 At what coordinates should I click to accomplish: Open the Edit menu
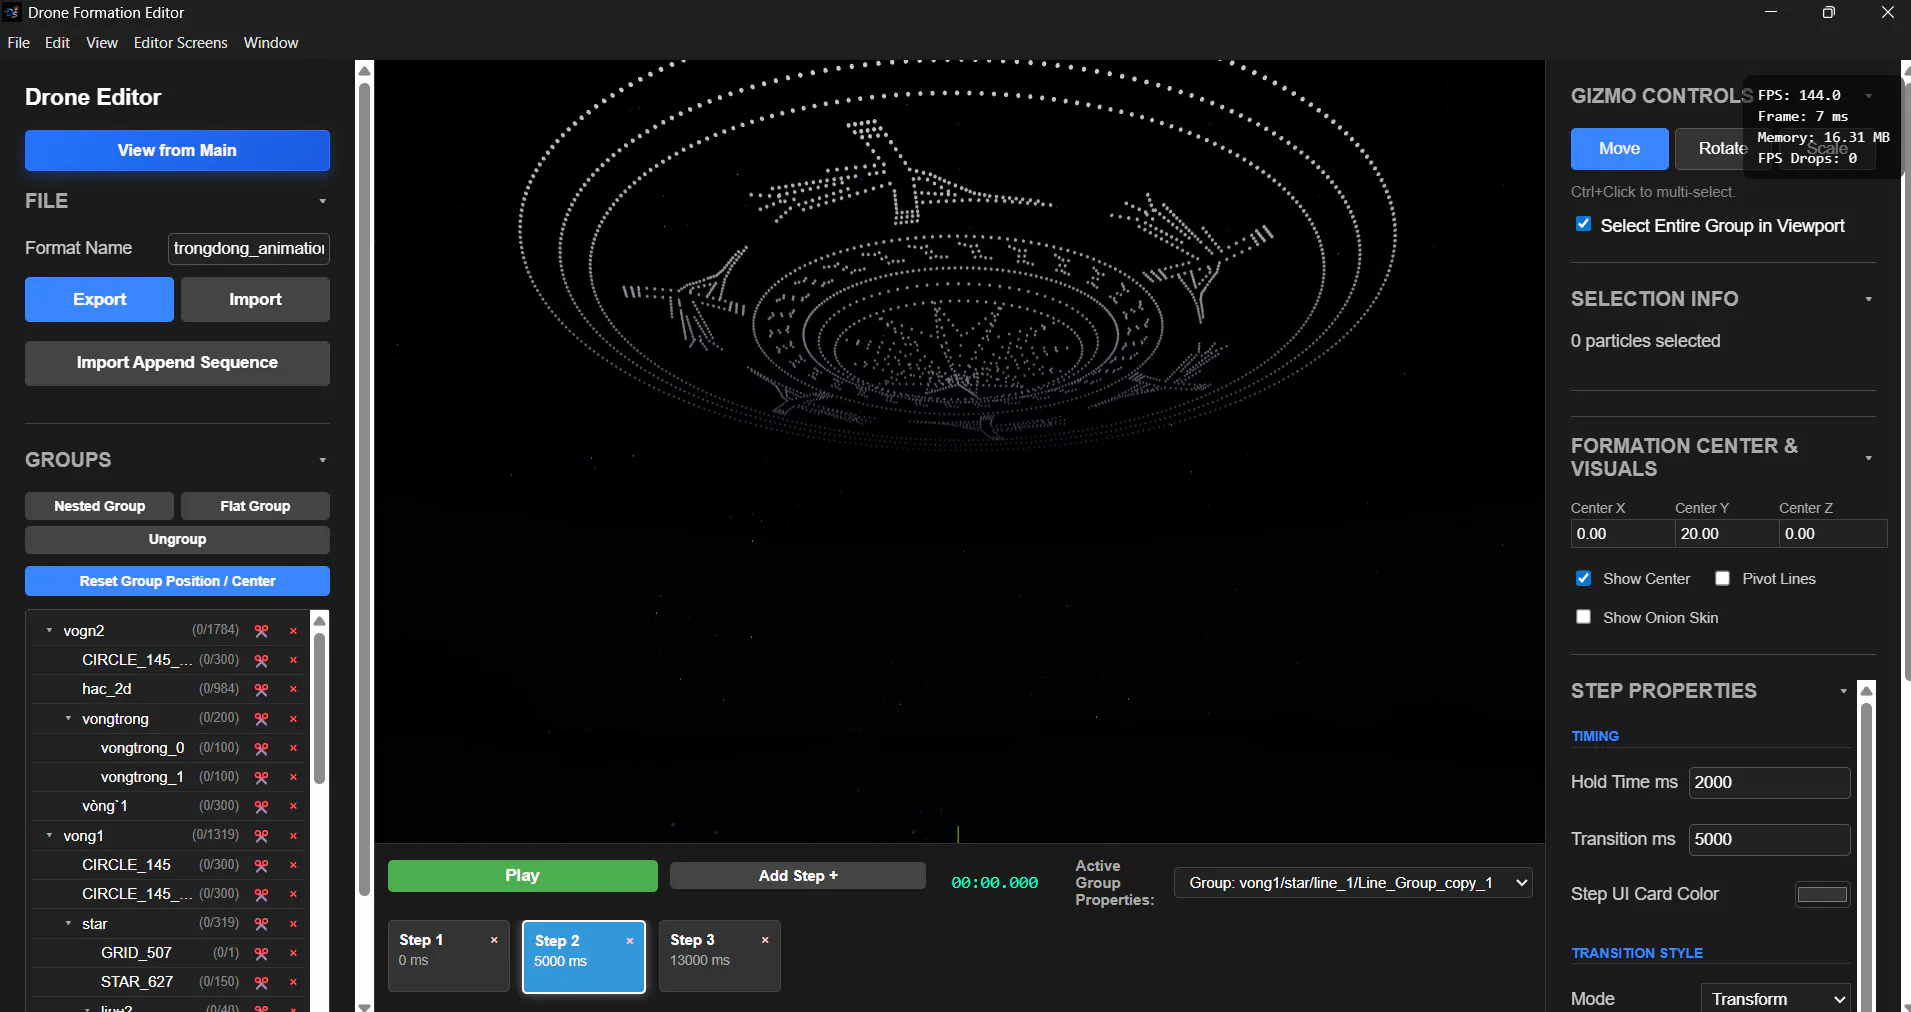click(x=57, y=43)
